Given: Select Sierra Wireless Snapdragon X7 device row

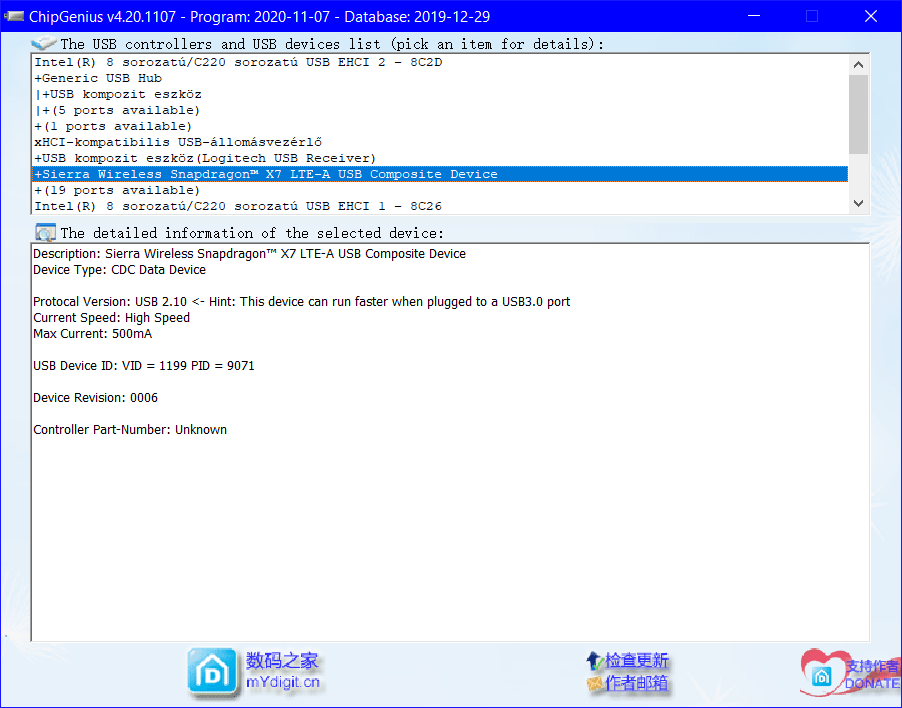Looking at the screenshot, I should (x=439, y=174).
